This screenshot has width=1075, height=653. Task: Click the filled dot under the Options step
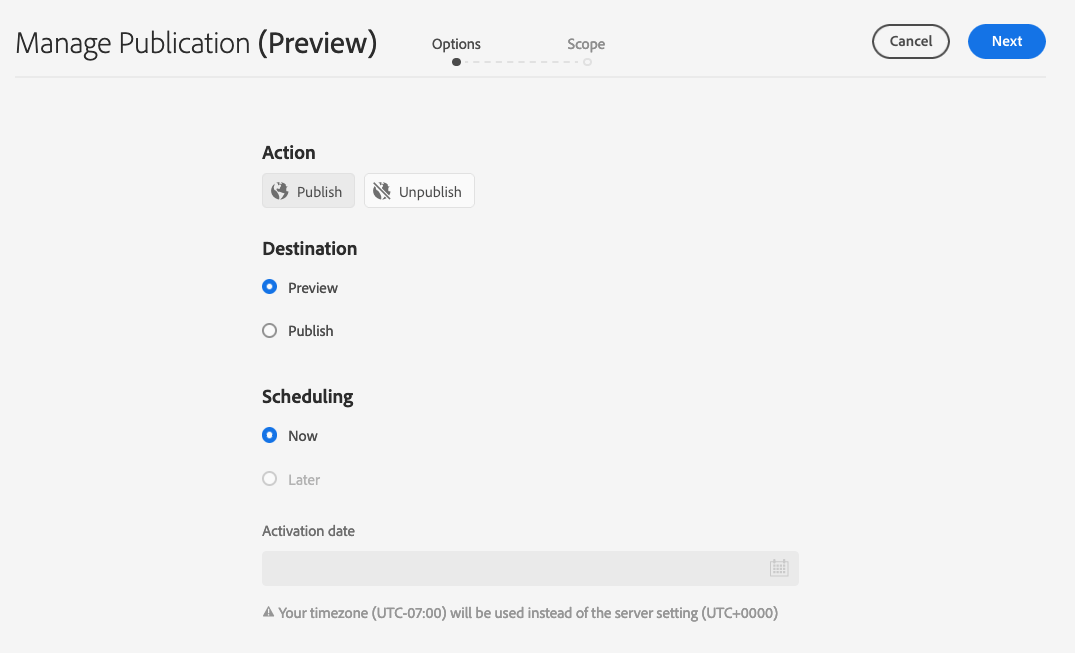456,61
